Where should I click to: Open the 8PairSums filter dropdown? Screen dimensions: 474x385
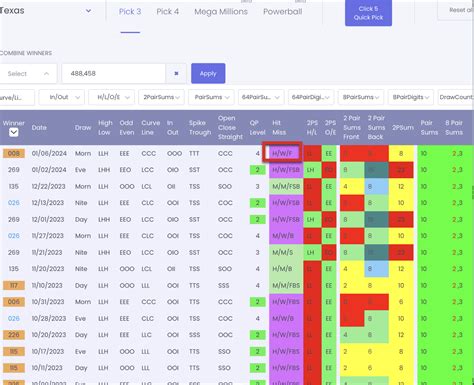361,97
